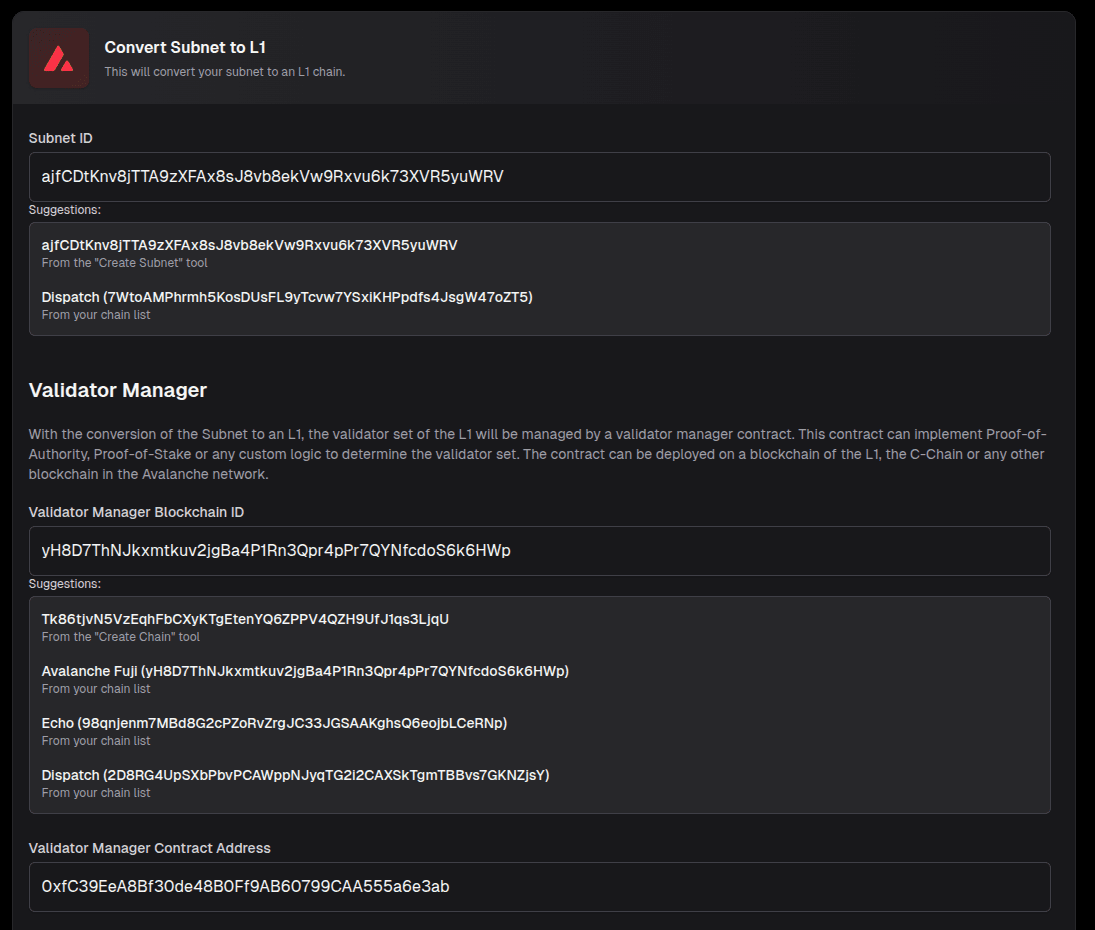Click 'From your chain list' under Echo
The image size is (1095, 930).
pos(96,741)
